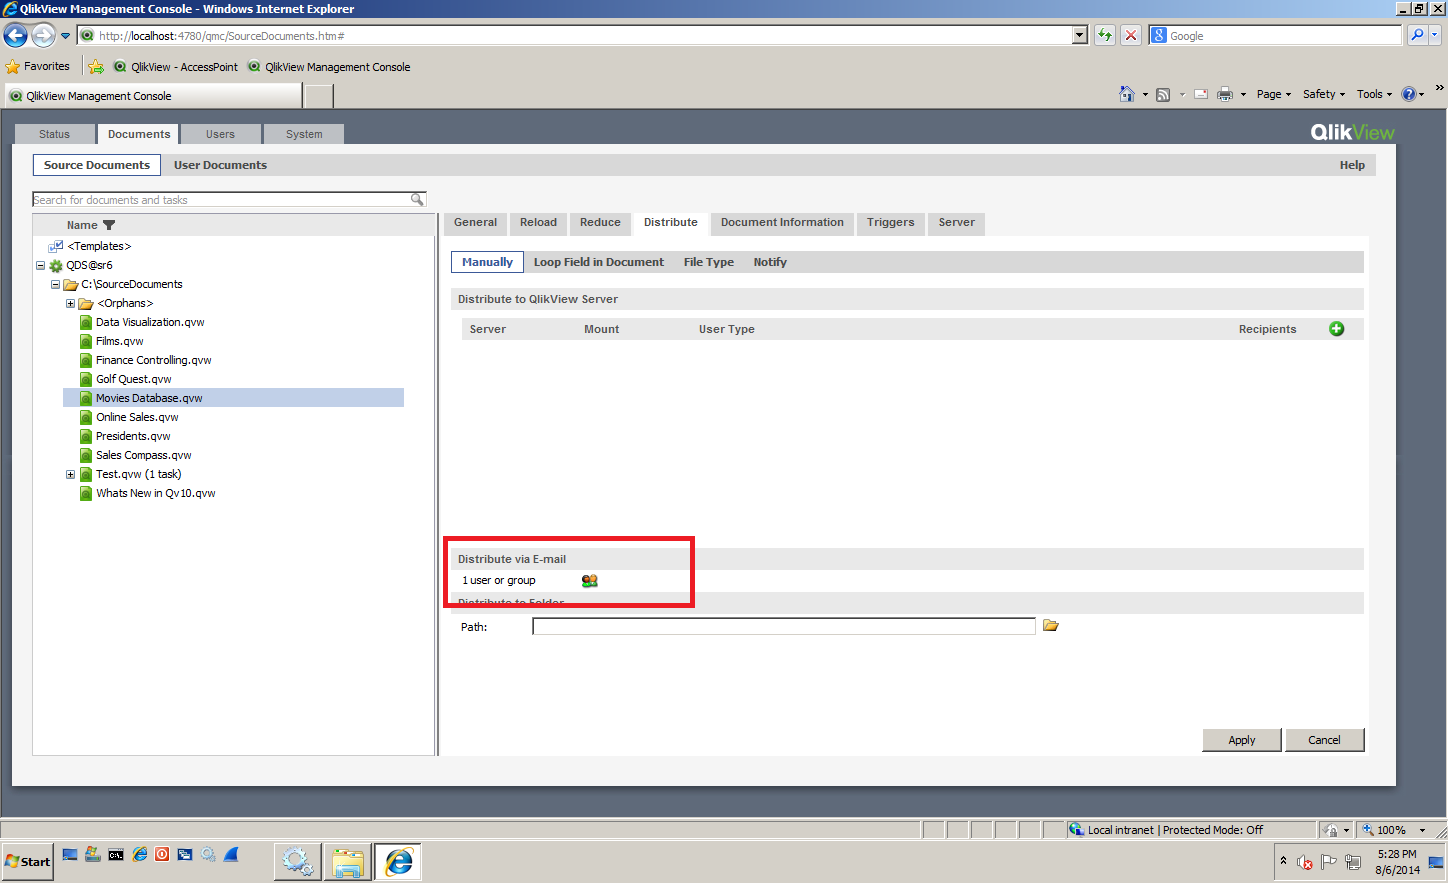1448x883 pixels.
Task: Click the magnifier in the document search box
Action: (417, 199)
